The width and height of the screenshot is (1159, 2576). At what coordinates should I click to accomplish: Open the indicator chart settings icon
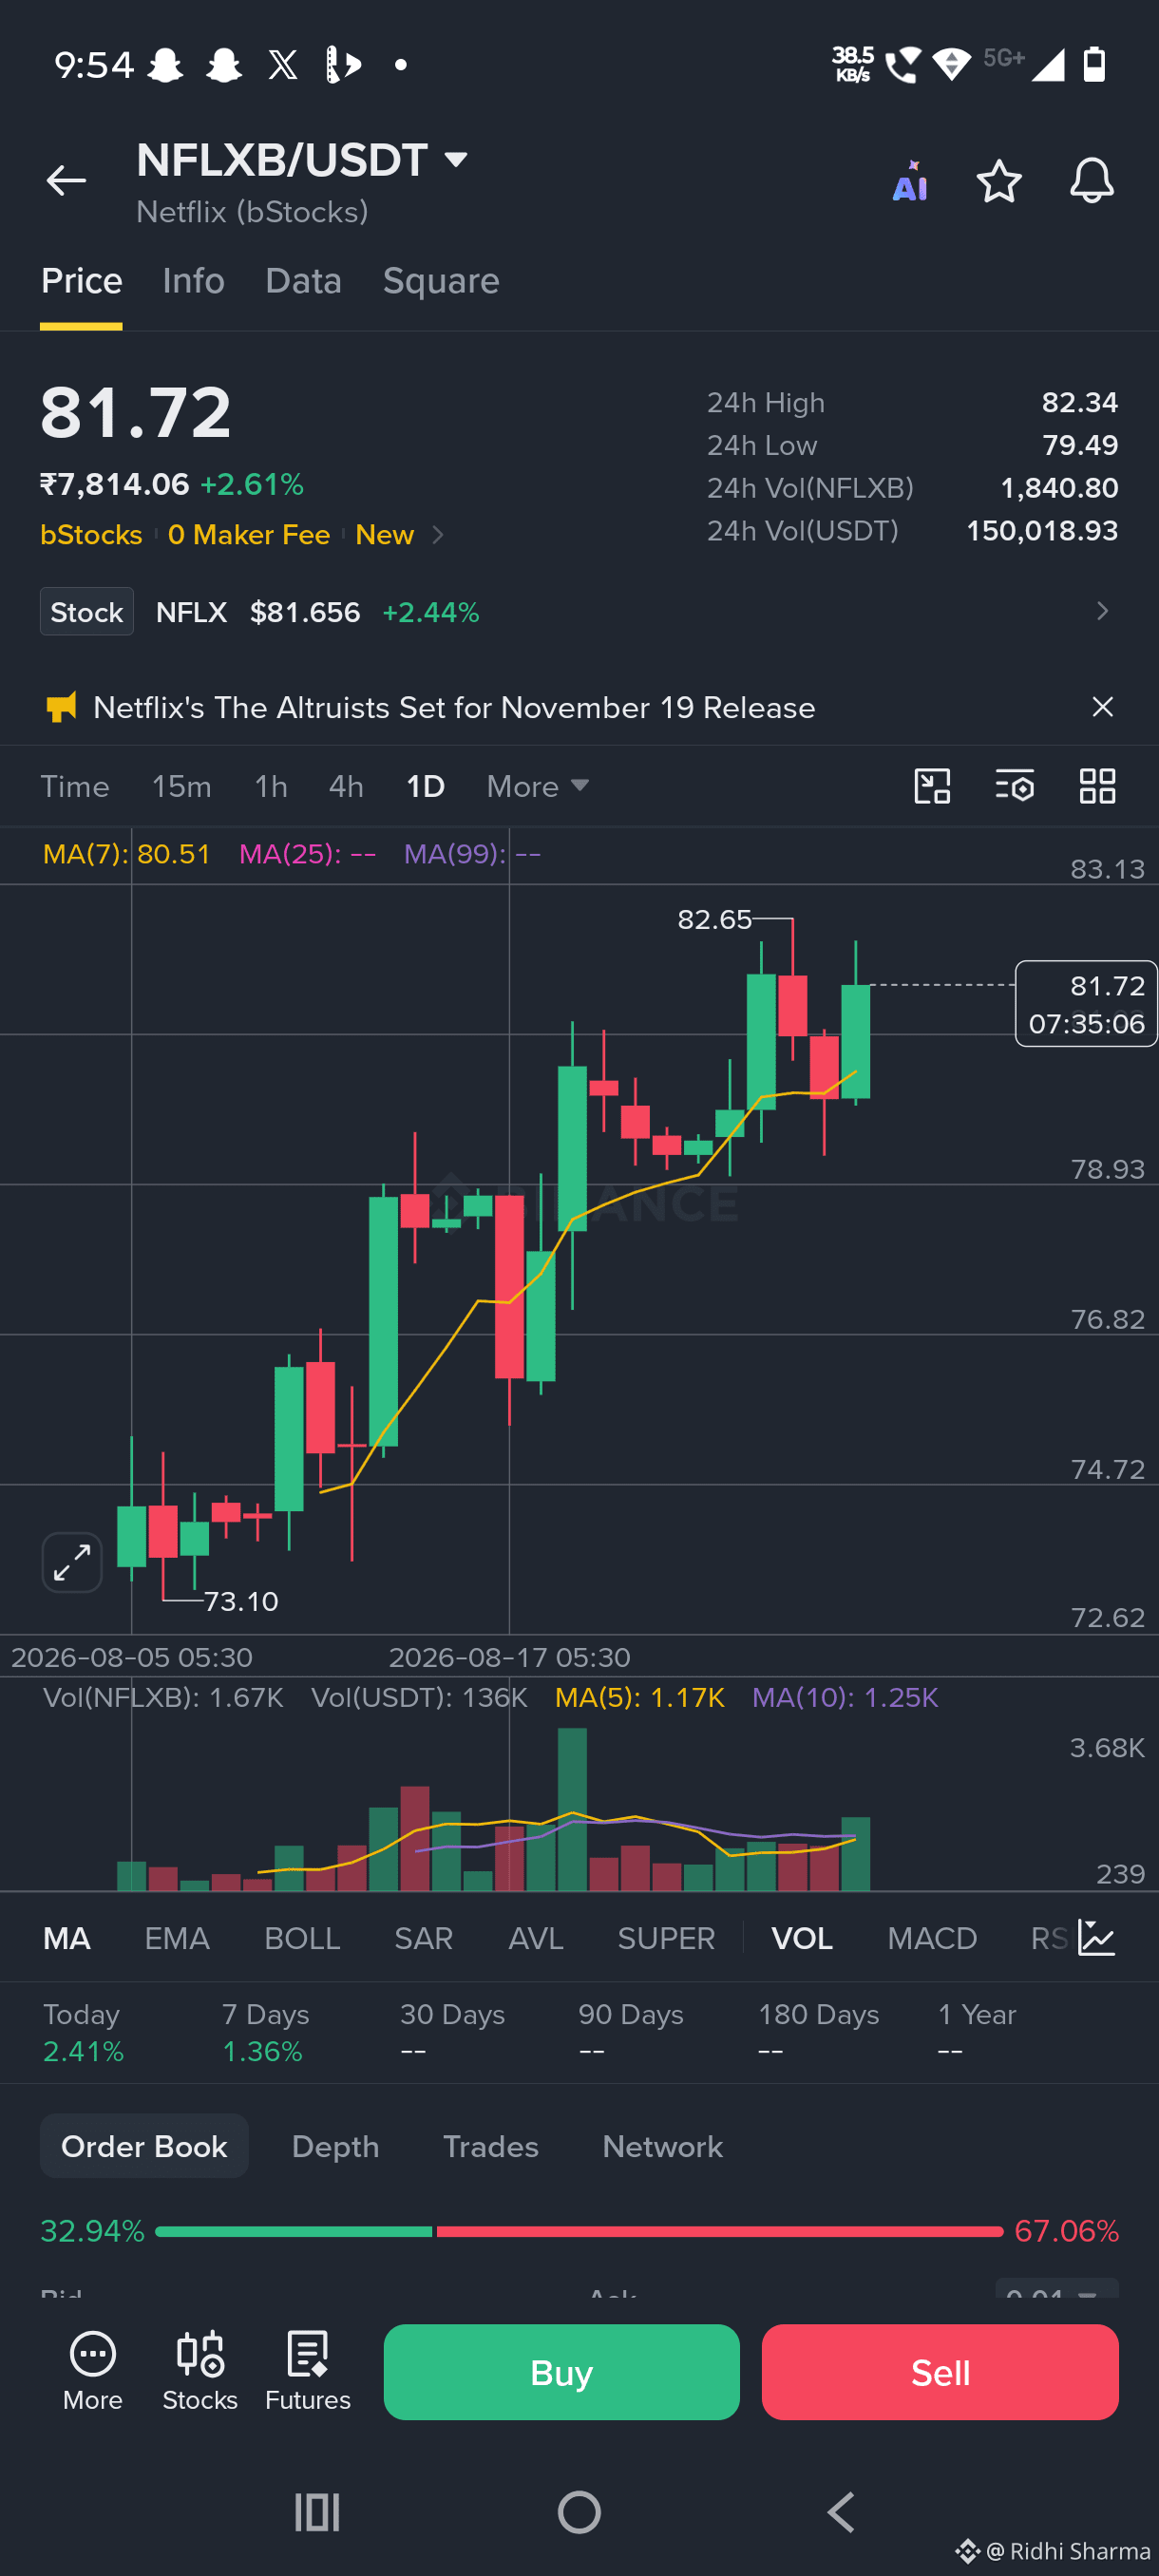1097,1938
